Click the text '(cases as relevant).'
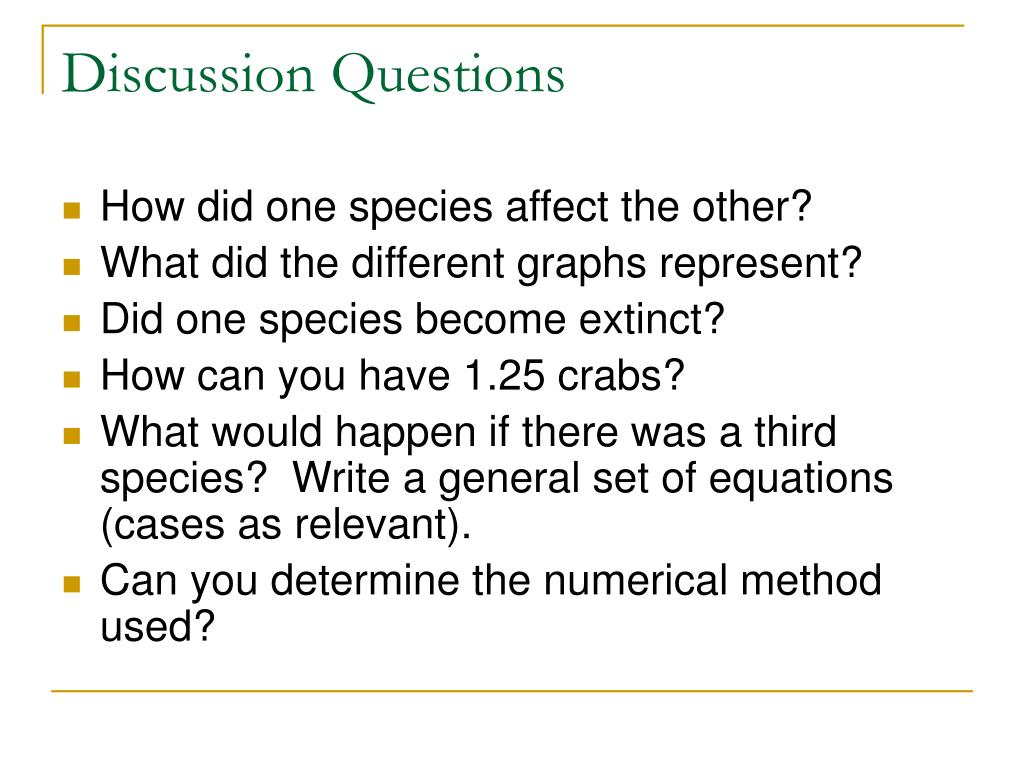The height and width of the screenshot is (768, 1024). coord(285,525)
